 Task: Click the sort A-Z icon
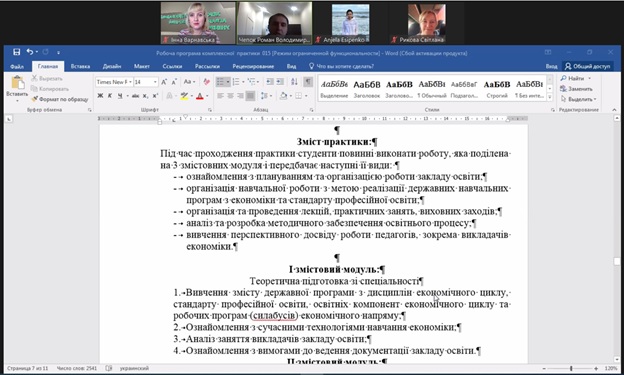[294, 82]
